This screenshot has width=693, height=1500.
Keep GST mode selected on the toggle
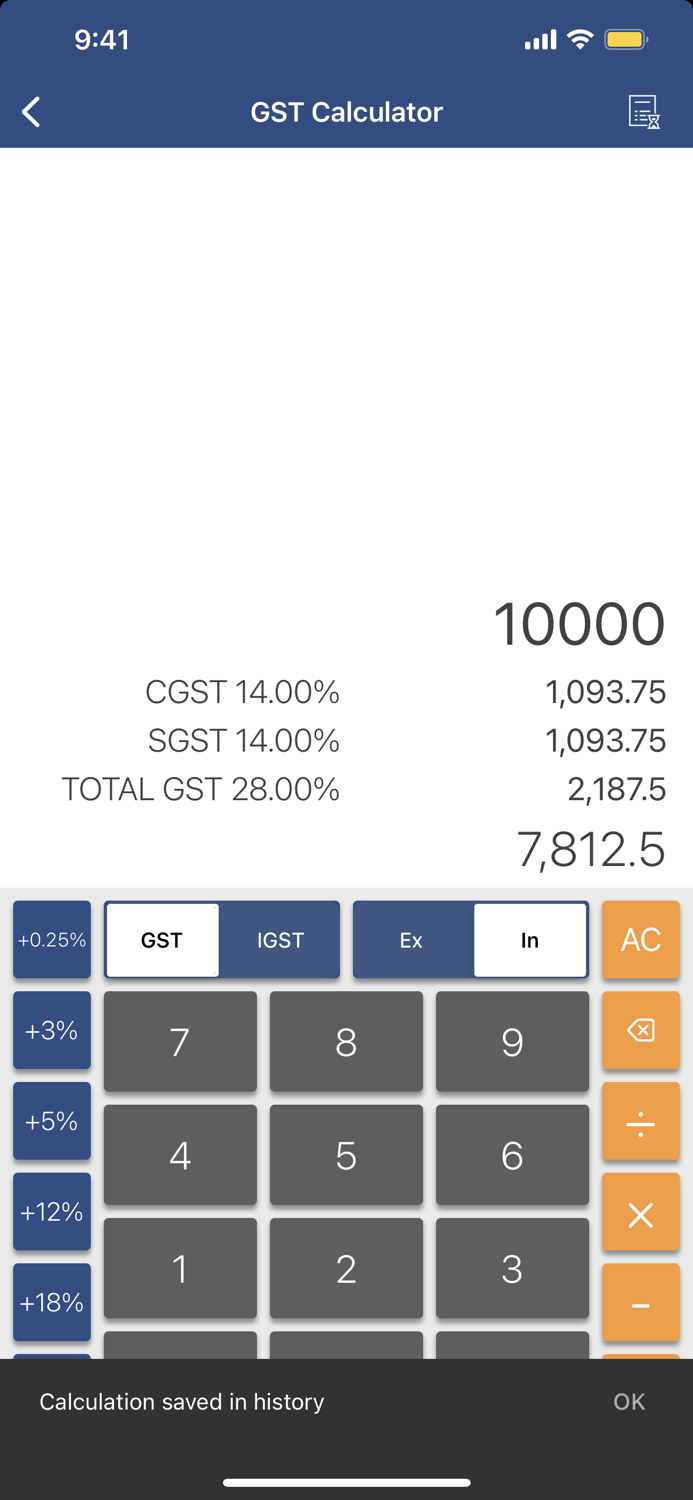coord(163,939)
